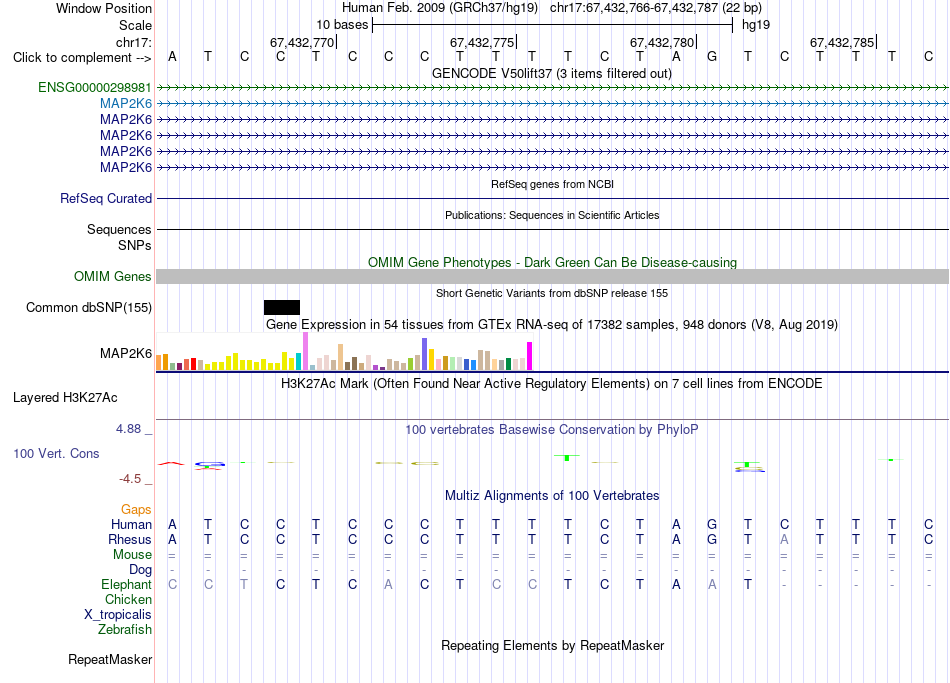
Task: Click the hg19 label next to scale bar
Action: [756, 25]
